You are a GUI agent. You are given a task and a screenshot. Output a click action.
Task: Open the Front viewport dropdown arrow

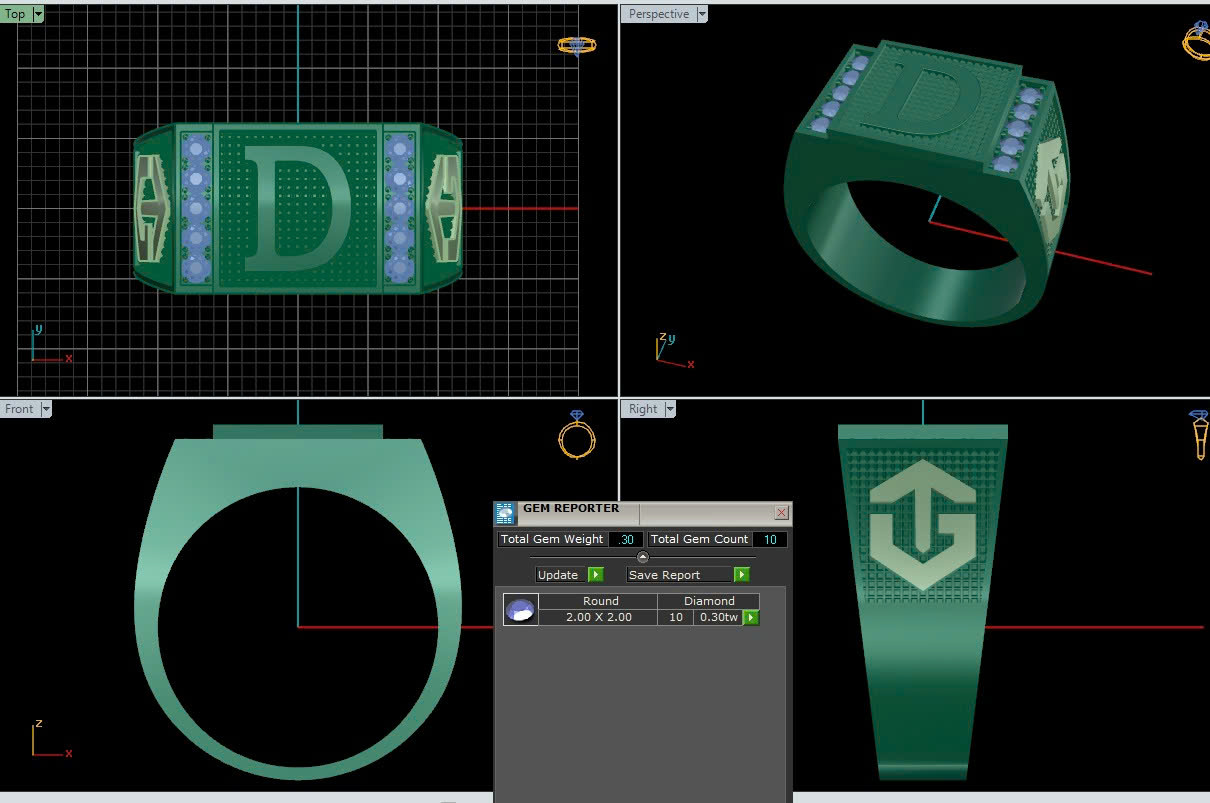(45, 409)
